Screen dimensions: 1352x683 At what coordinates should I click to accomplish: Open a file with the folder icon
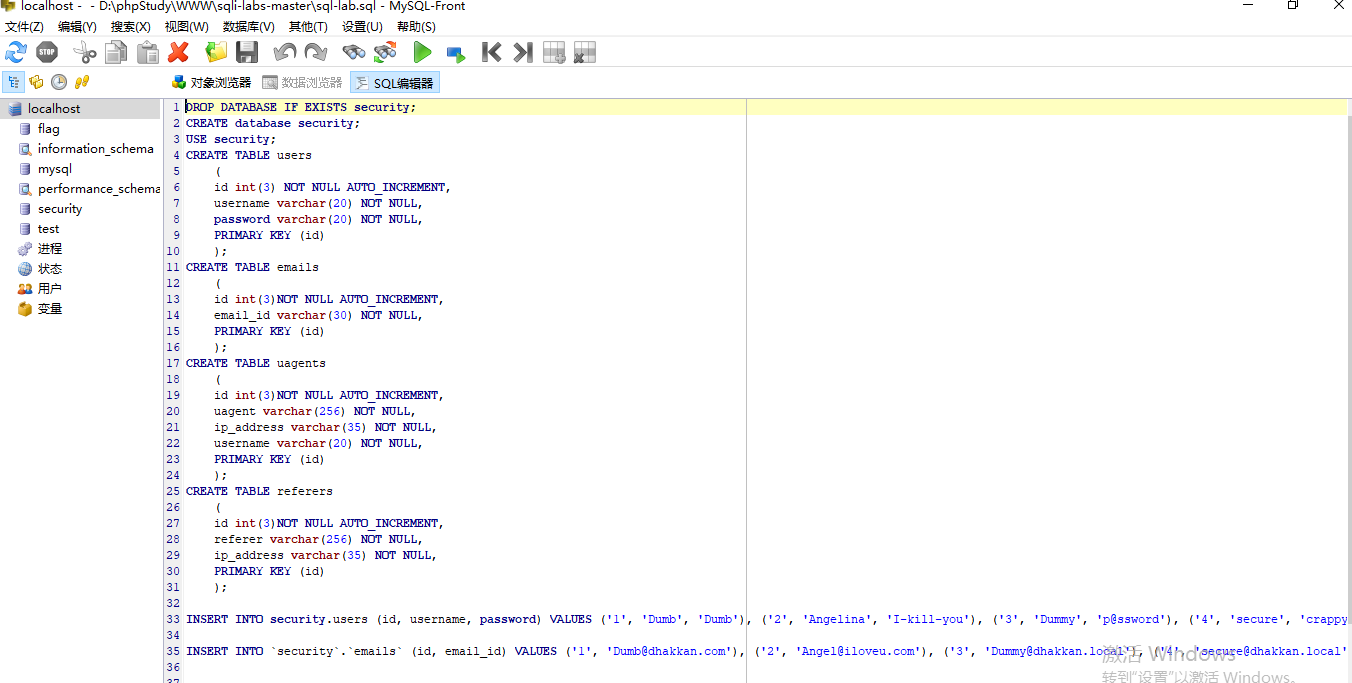tap(215, 53)
